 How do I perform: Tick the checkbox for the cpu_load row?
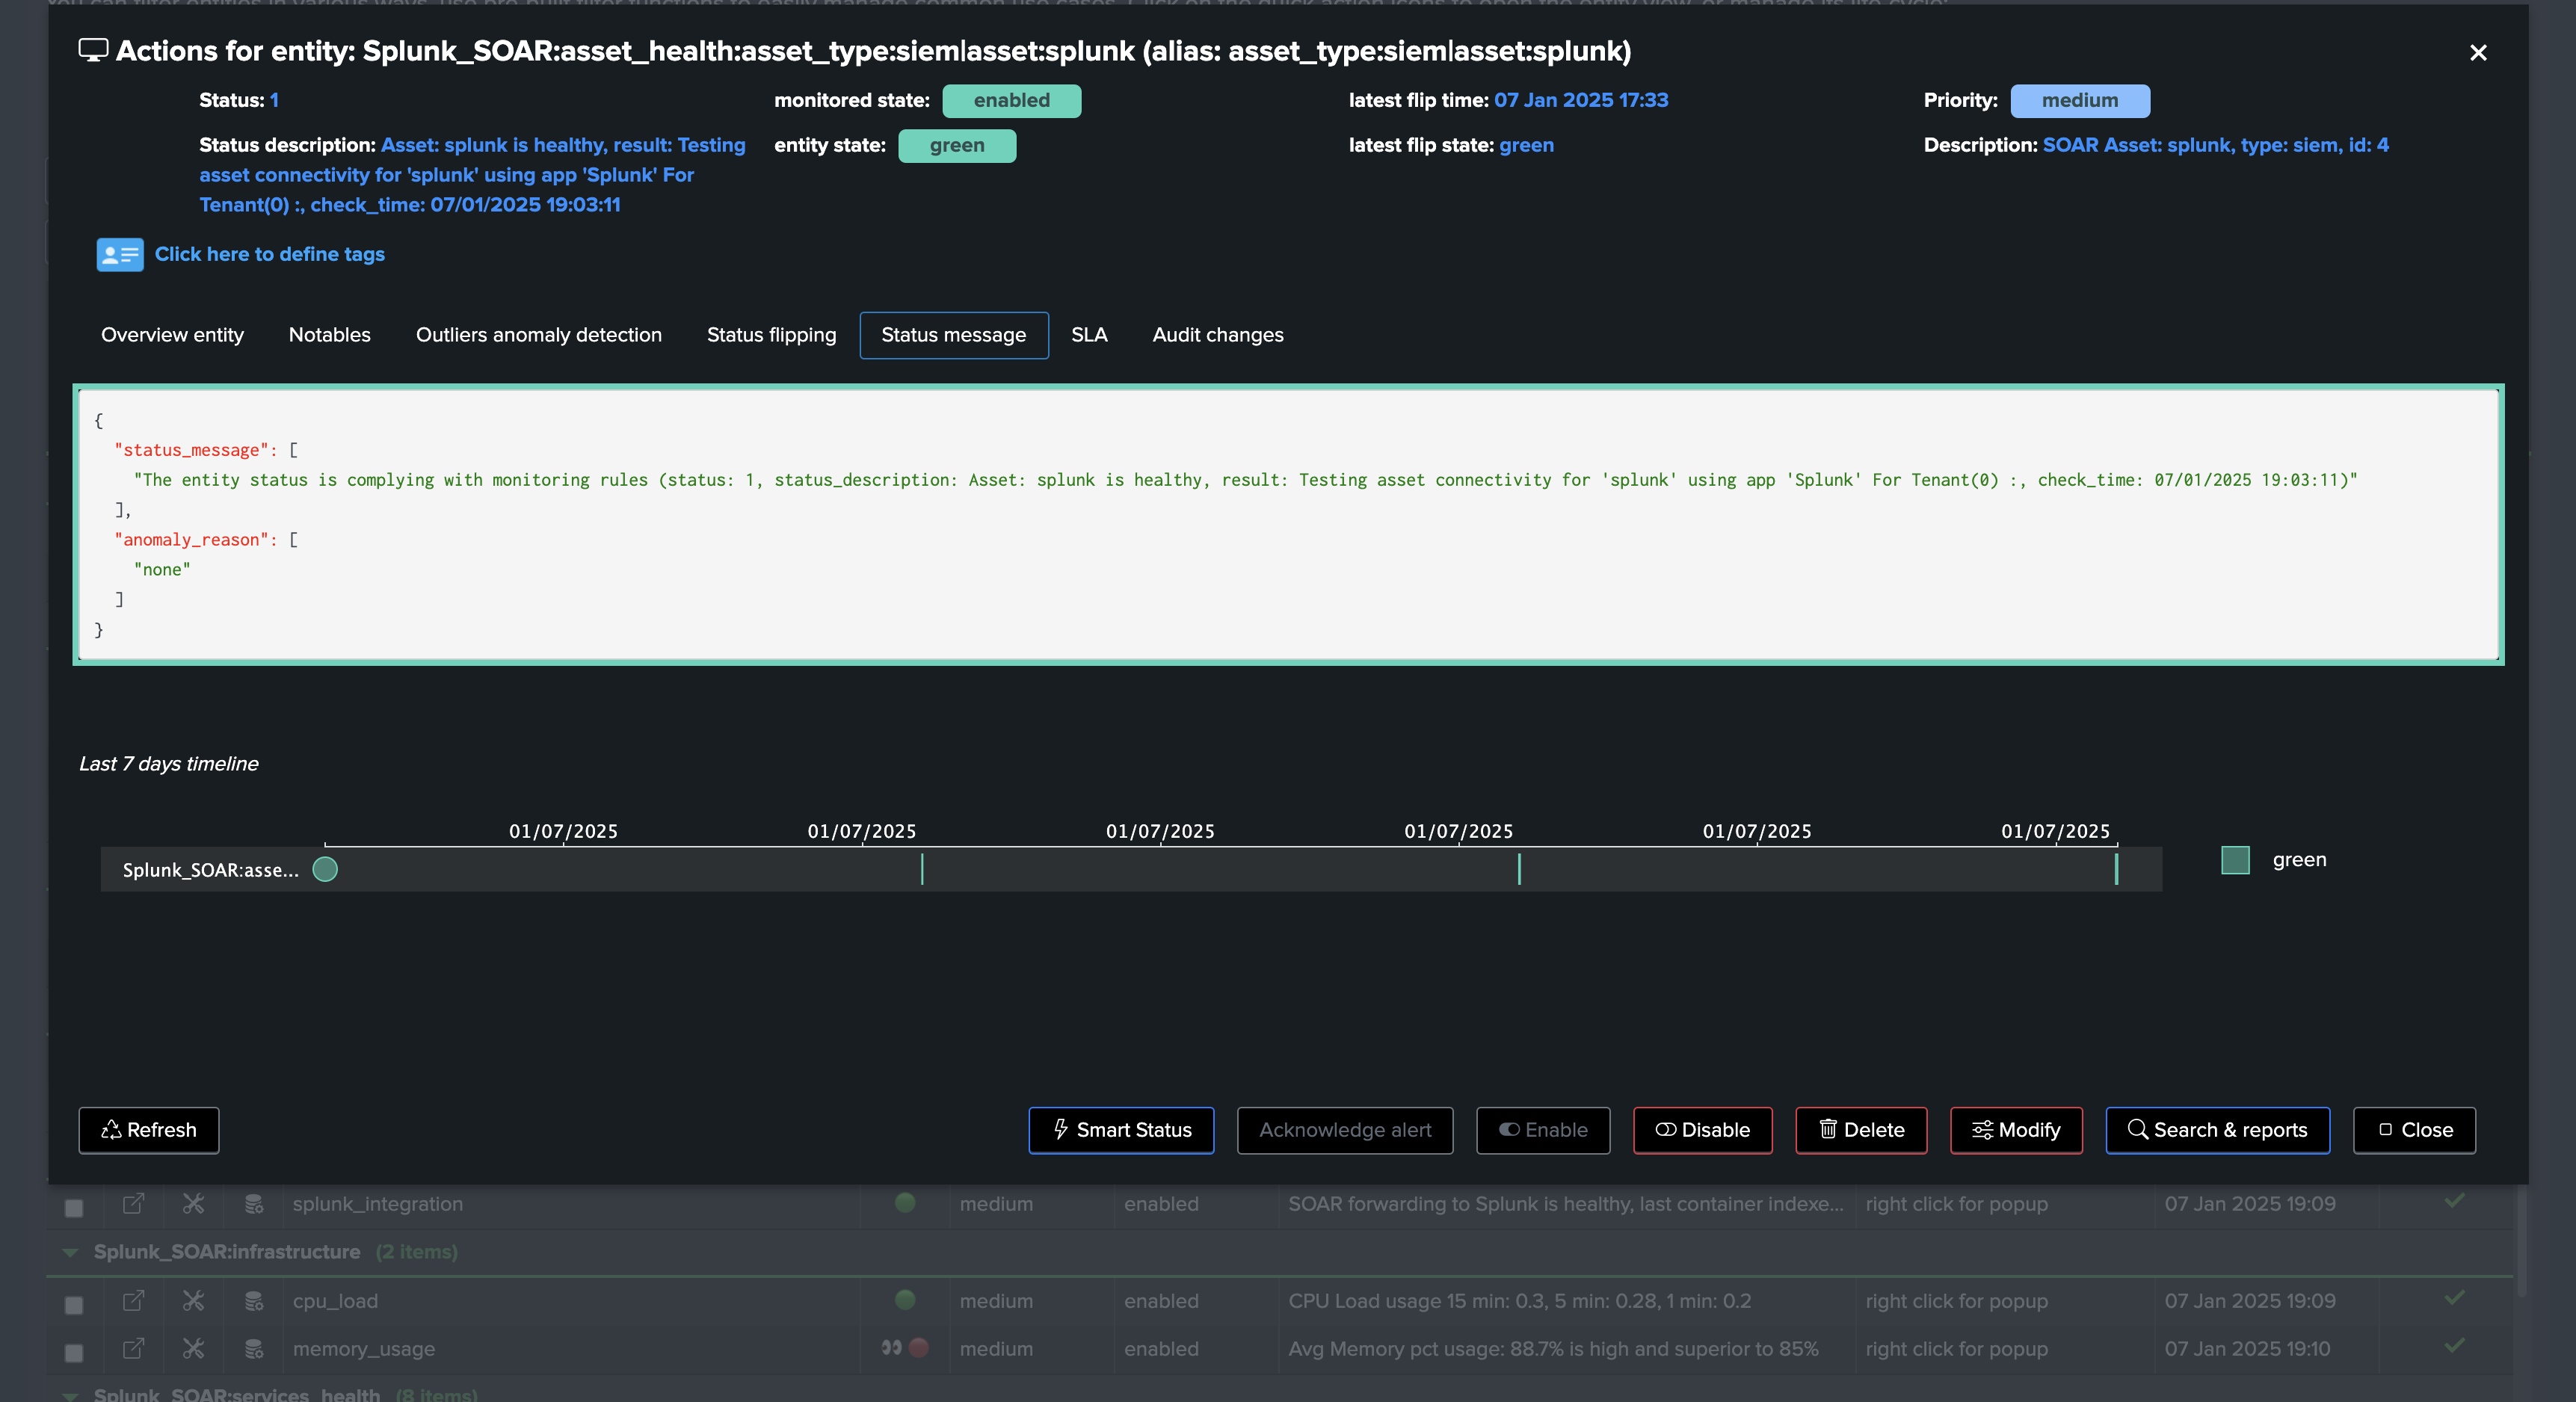74,1304
